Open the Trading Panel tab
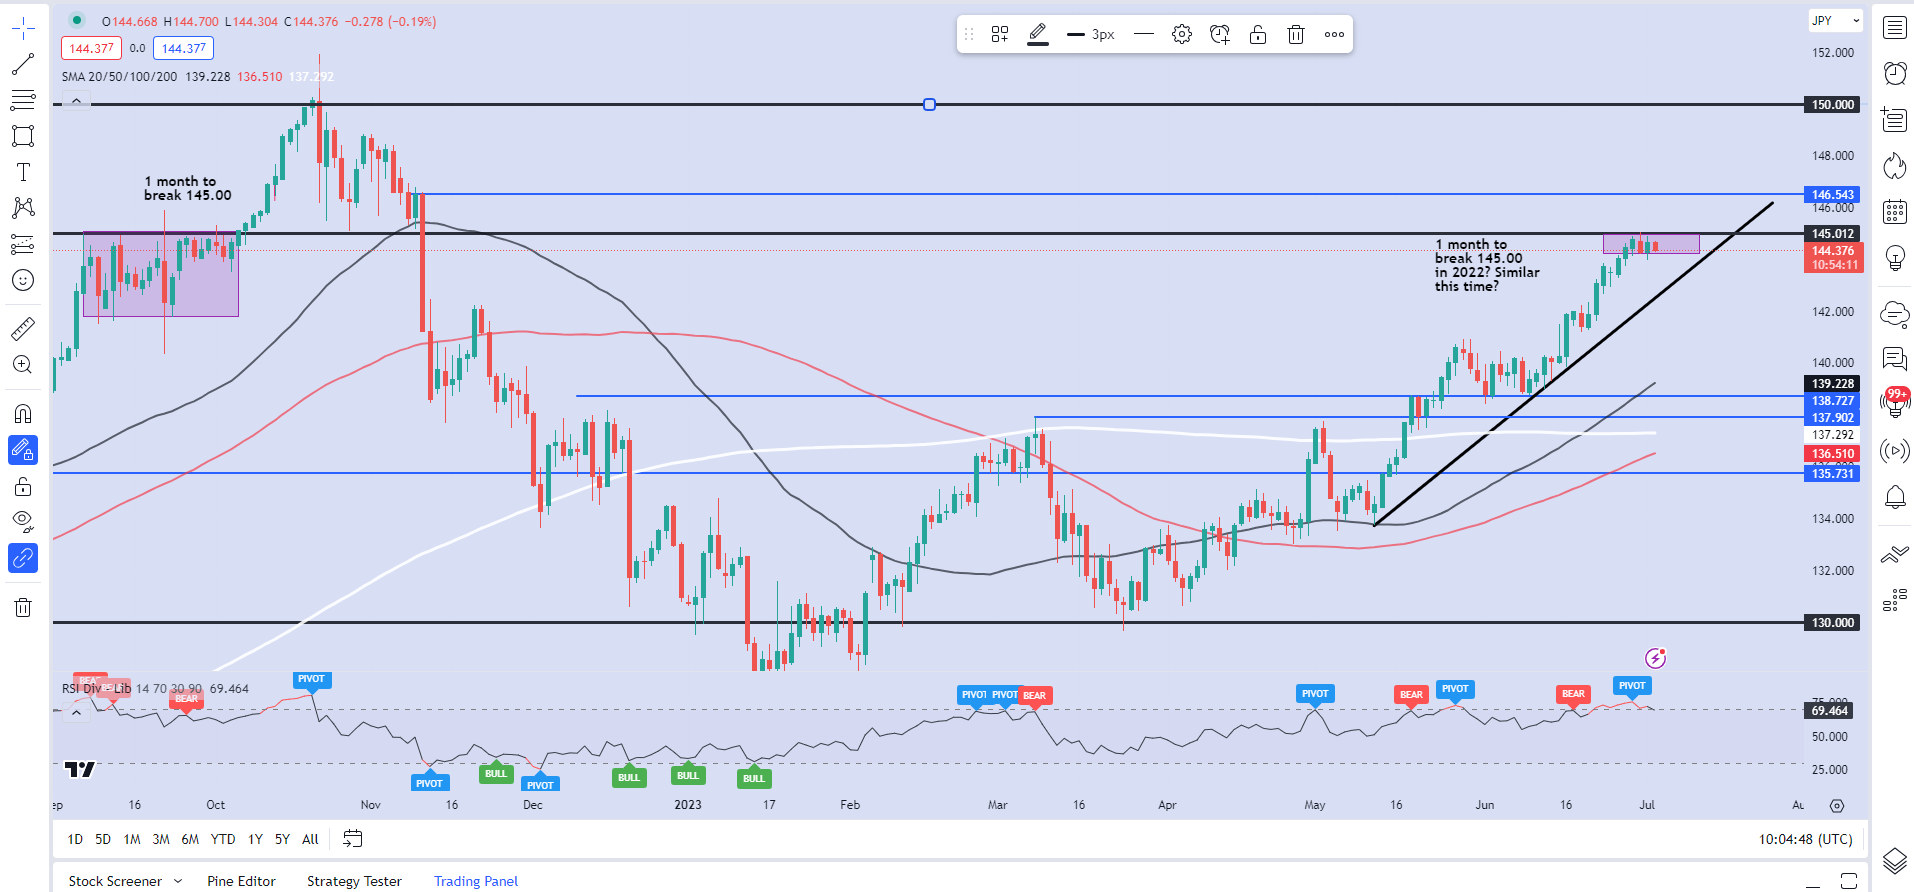The height and width of the screenshot is (892, 1914). click(x=476, y=881)
